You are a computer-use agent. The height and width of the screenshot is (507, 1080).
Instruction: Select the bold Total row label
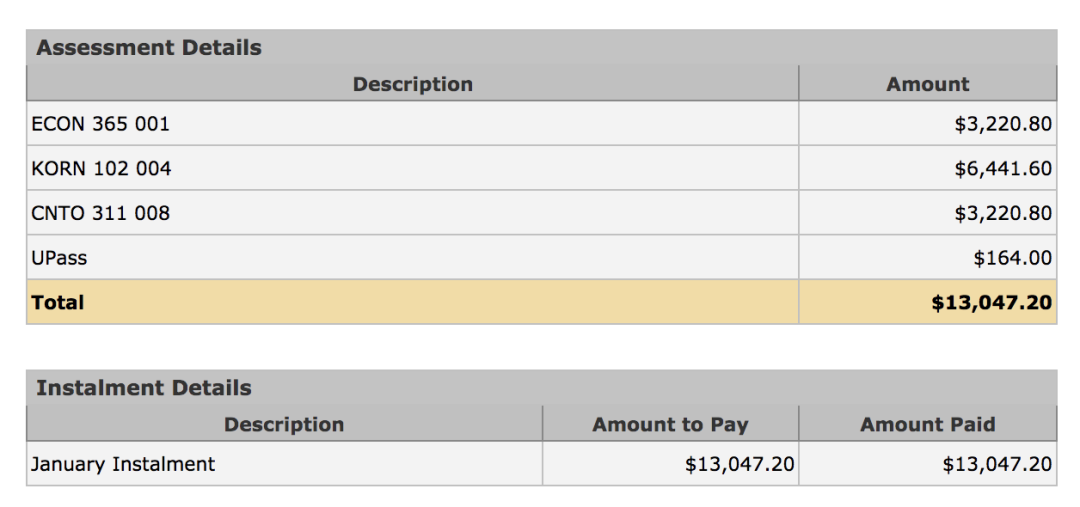point(58,302)
